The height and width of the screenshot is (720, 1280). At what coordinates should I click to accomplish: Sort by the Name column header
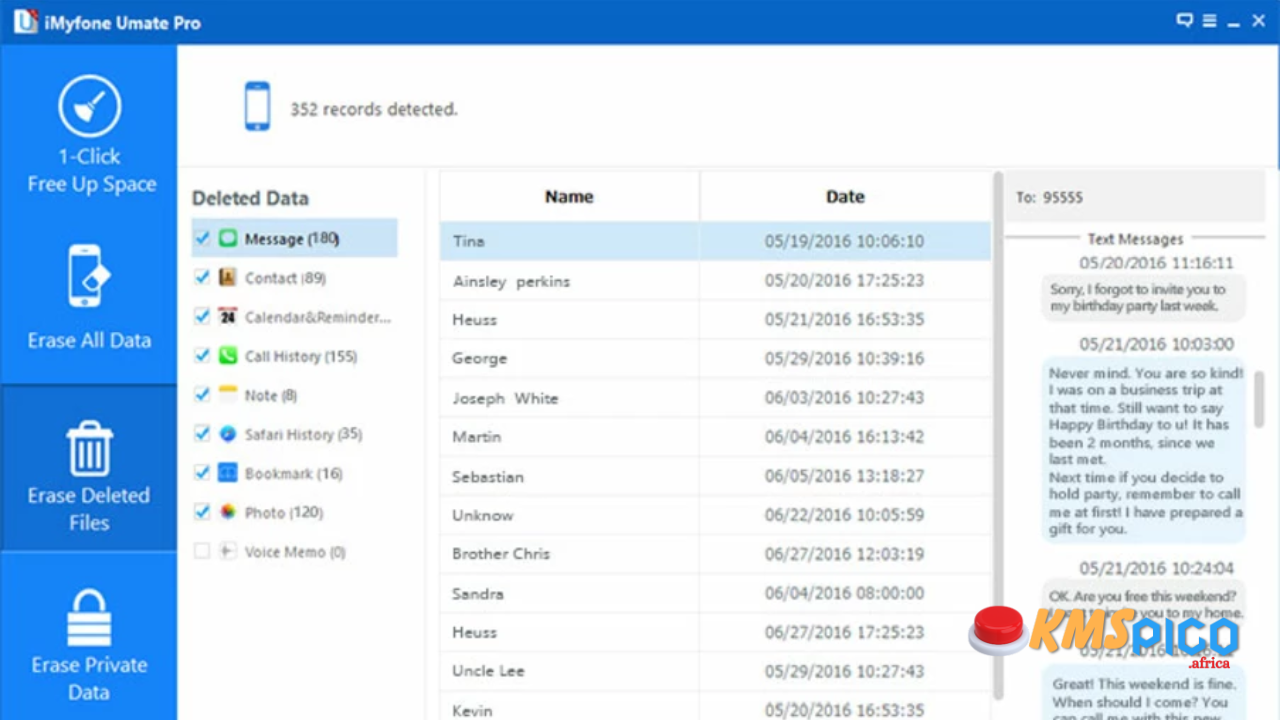pos(569,197)
